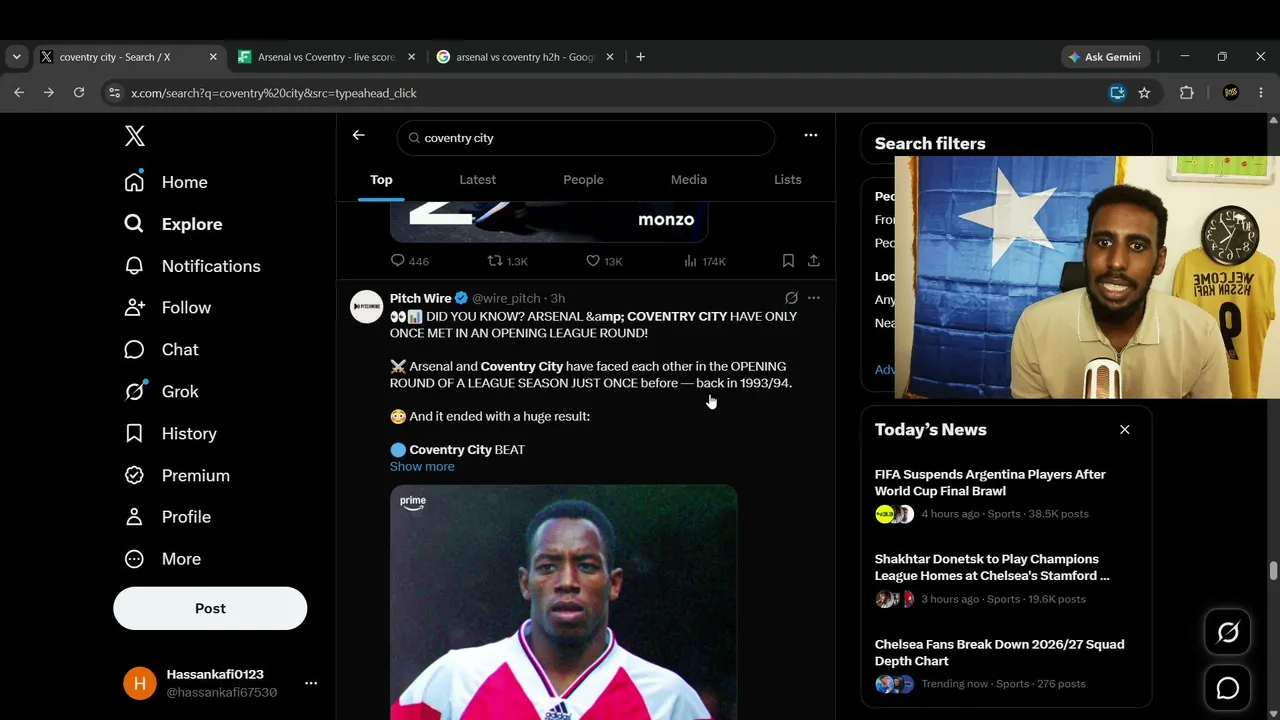Viewport: 1280px width, 720px height.
Task: Repost the post with 1.3K reposts
Action: [507, 261]
